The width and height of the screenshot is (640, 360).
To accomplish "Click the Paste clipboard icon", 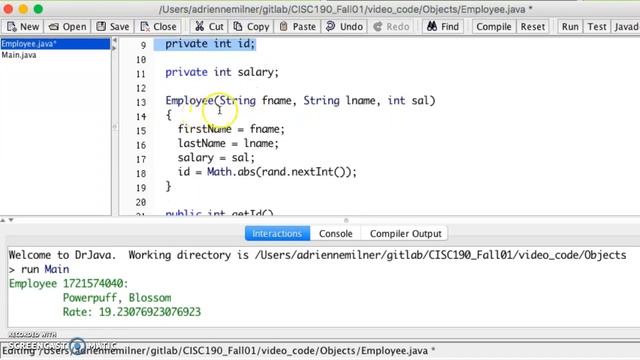I will point(283,27).
